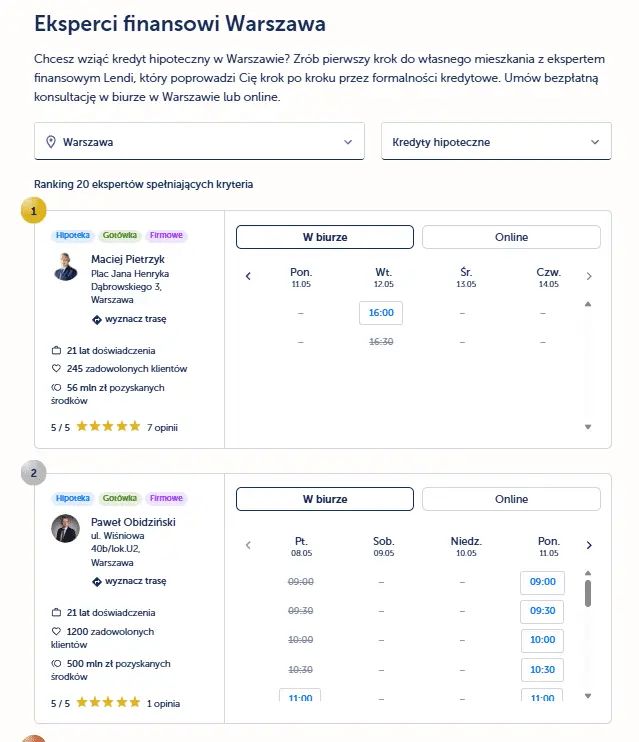The image size is (639, 742).
Task: Click the previous days arrow in Maciej Pietrzyk's calendar
Action: (x=248, y=276)
